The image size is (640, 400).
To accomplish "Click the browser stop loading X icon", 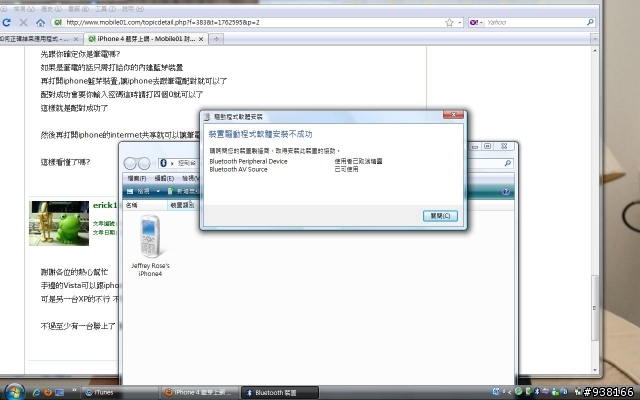I will click(23, 22).
